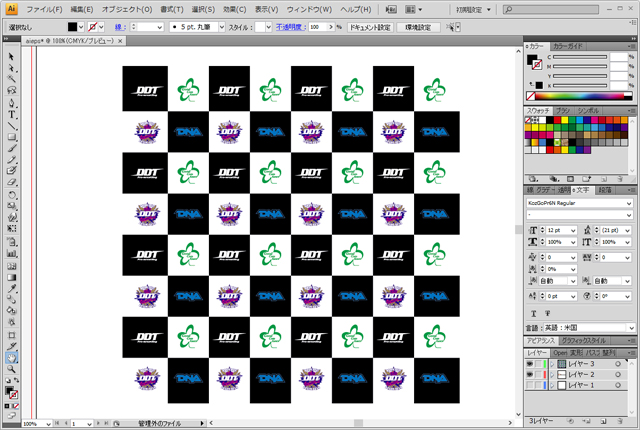Open the 英語:米国 language dropdown
640x430 pixels.
pos(631,328)
